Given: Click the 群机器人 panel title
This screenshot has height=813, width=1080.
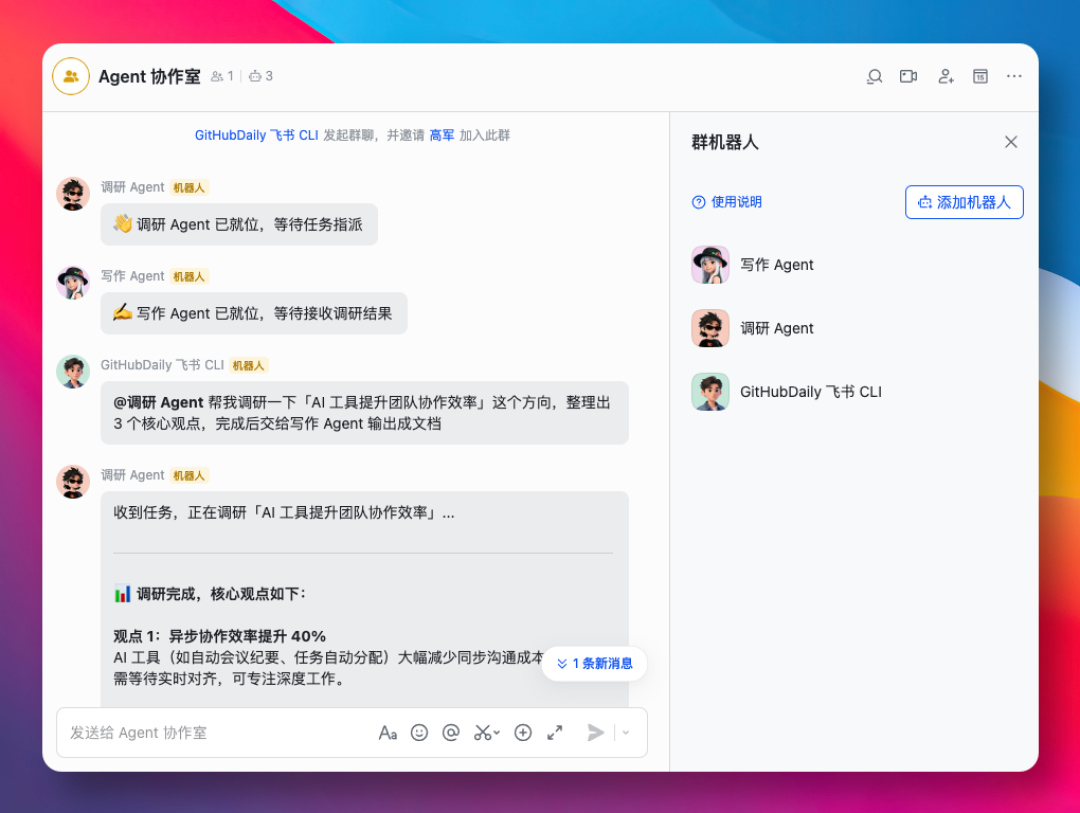Looking at the screenshot, I should pos(725,143).
